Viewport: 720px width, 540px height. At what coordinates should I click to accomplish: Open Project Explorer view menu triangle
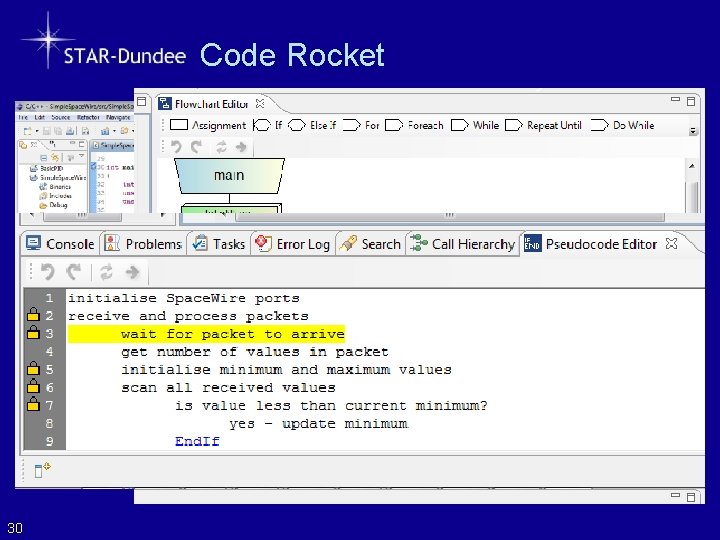pyautogui.click(x=82, y=155)
